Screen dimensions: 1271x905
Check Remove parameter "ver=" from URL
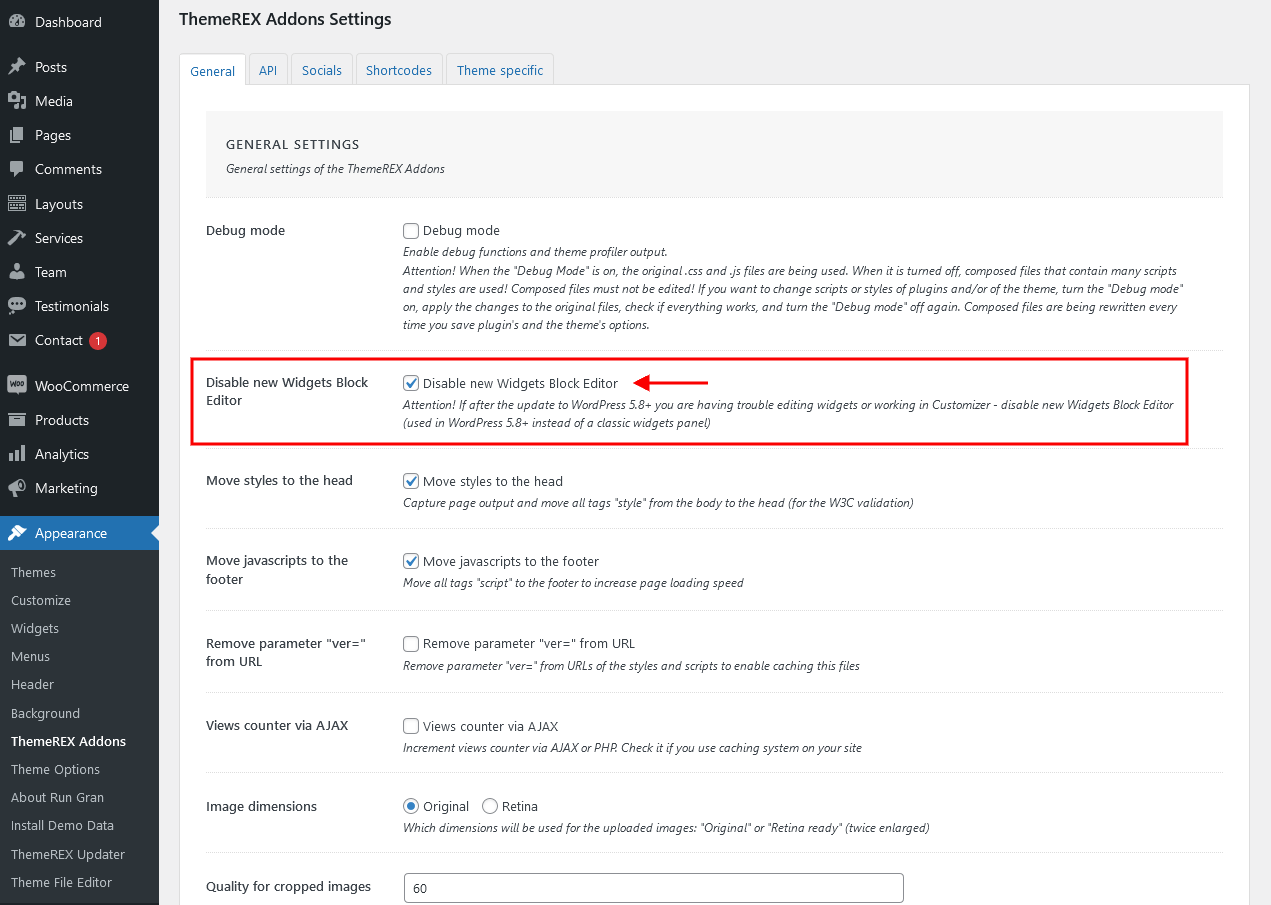coord(411,644)
